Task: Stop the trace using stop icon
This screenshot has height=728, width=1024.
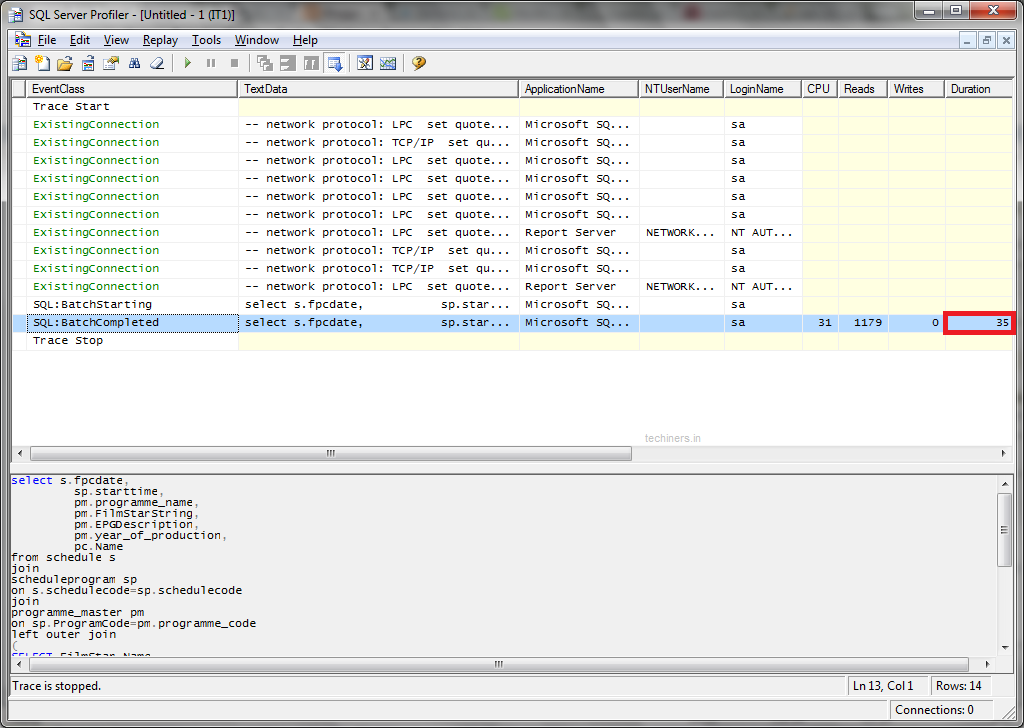Action: 234,62
